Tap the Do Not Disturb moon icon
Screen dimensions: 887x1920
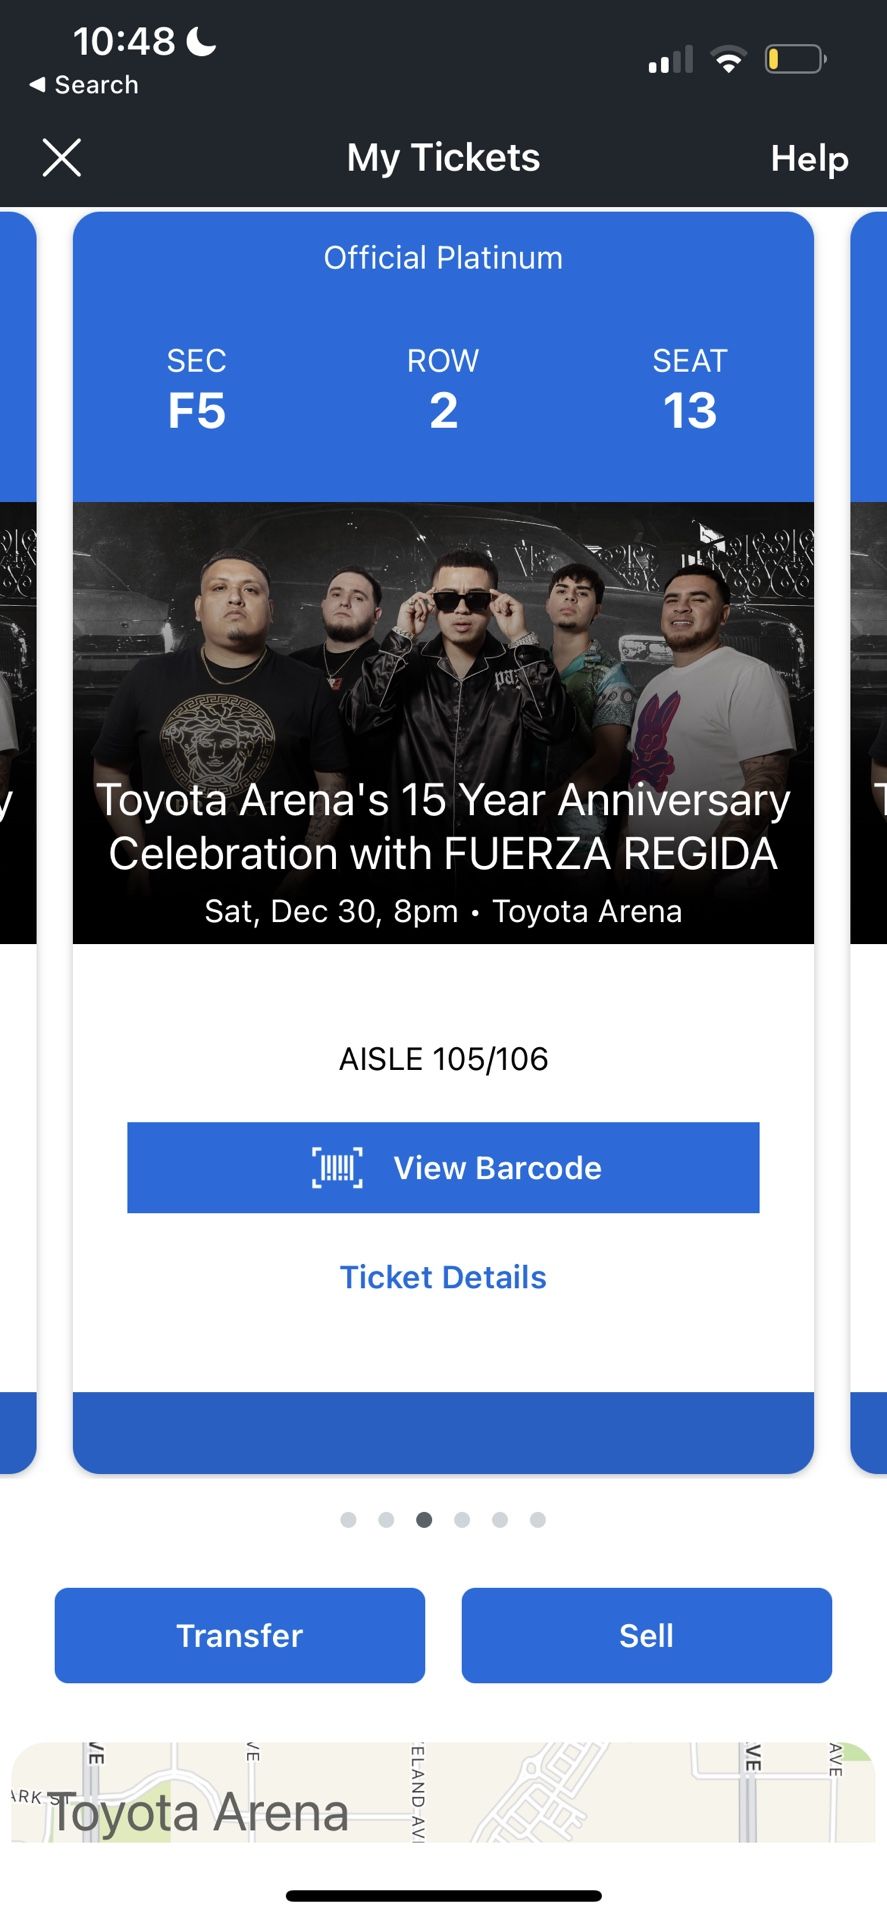click(201, 41)
